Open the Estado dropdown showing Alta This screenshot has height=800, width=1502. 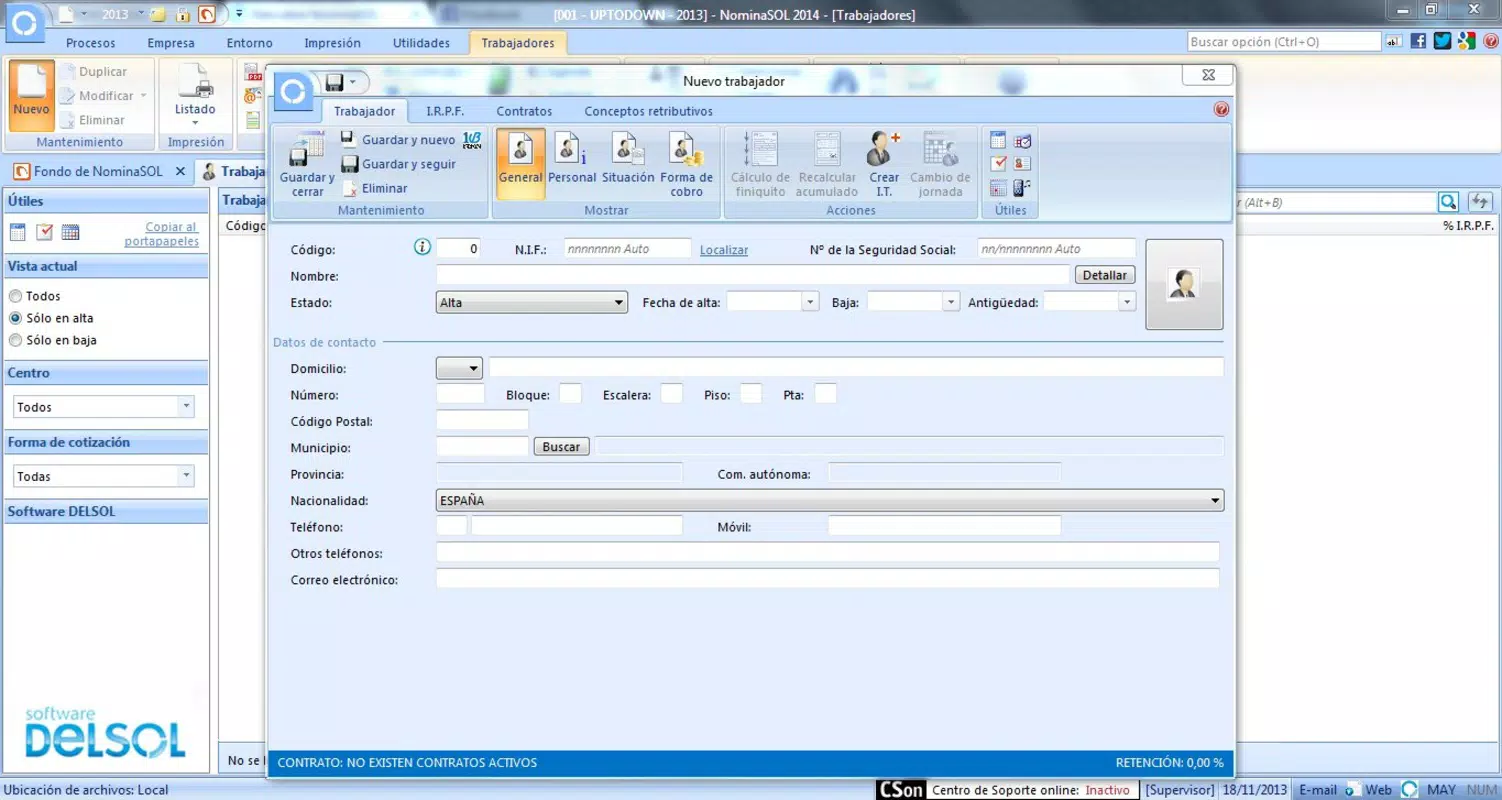tap(532, 302)
